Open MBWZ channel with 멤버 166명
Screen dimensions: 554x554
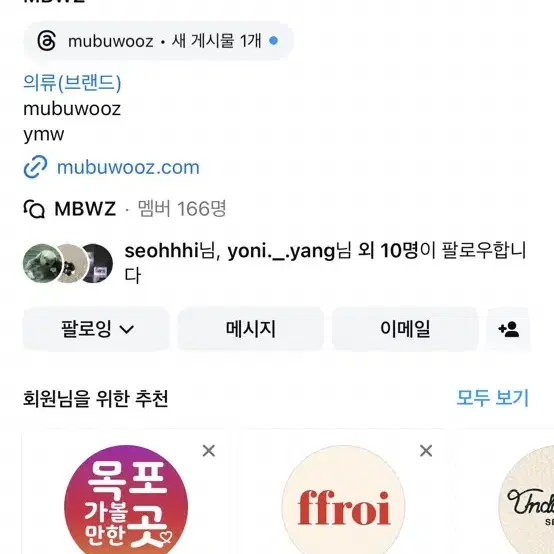point(125,209)
